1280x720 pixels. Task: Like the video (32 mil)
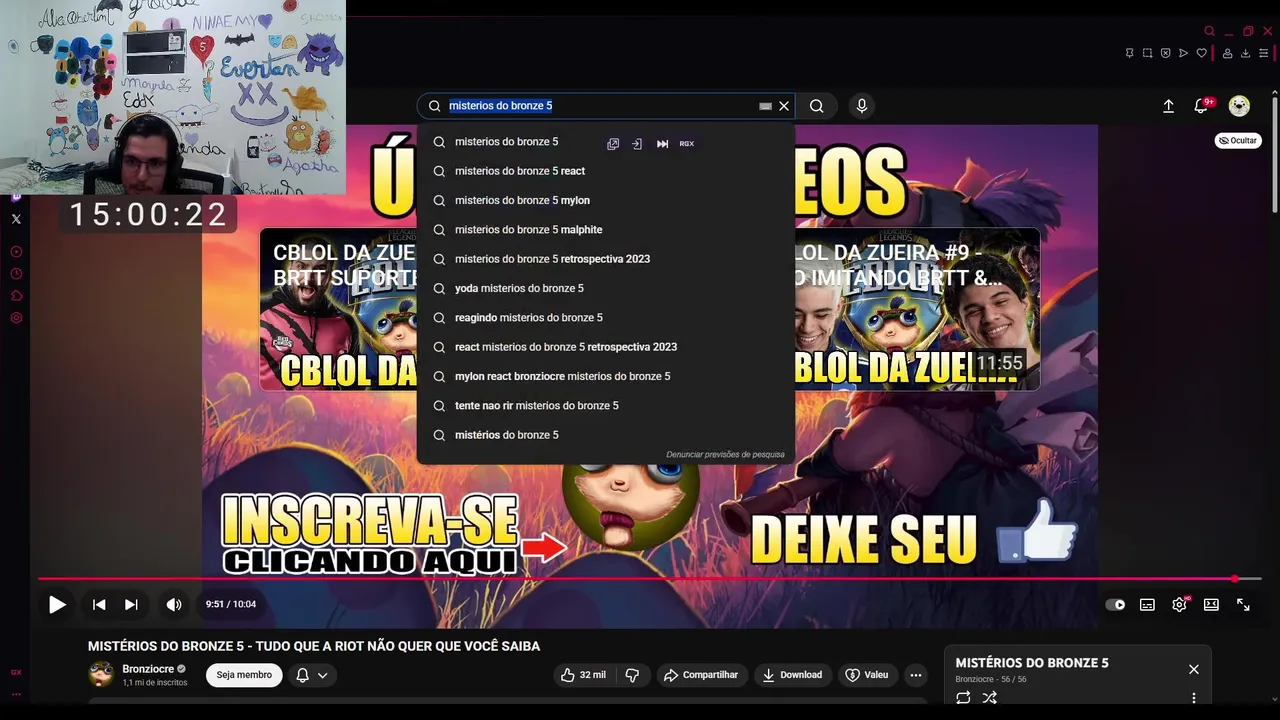583,675
